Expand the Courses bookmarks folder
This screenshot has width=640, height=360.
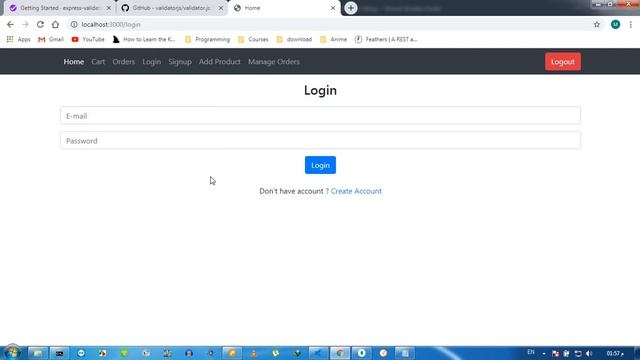click(253, 39)
